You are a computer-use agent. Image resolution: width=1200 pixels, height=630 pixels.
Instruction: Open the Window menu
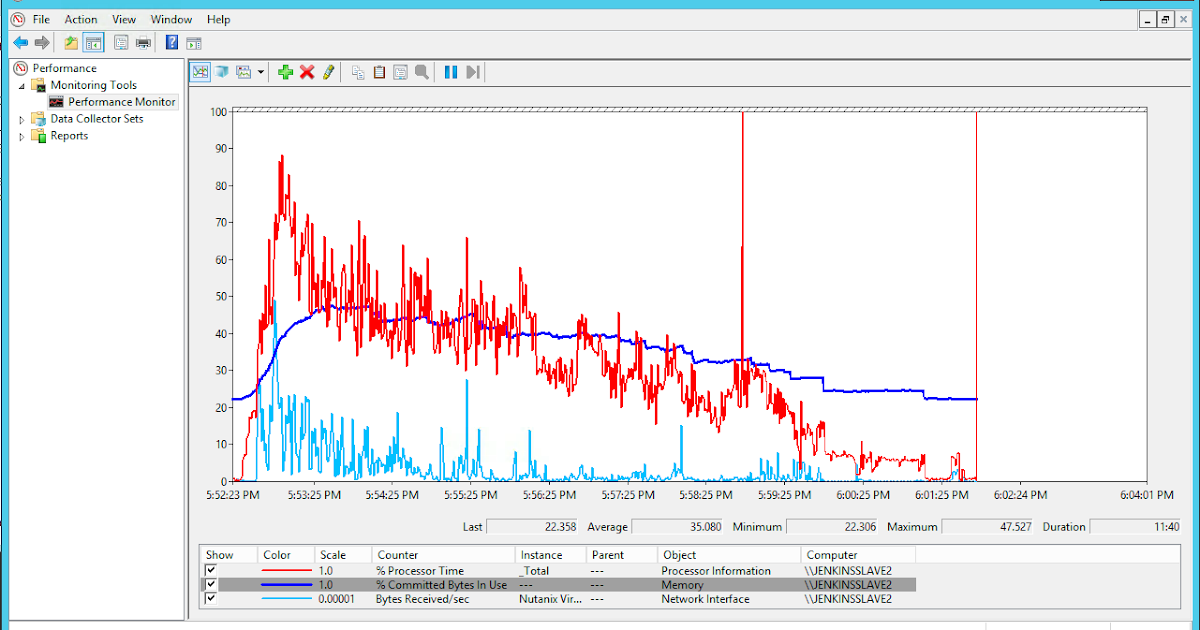171,18
